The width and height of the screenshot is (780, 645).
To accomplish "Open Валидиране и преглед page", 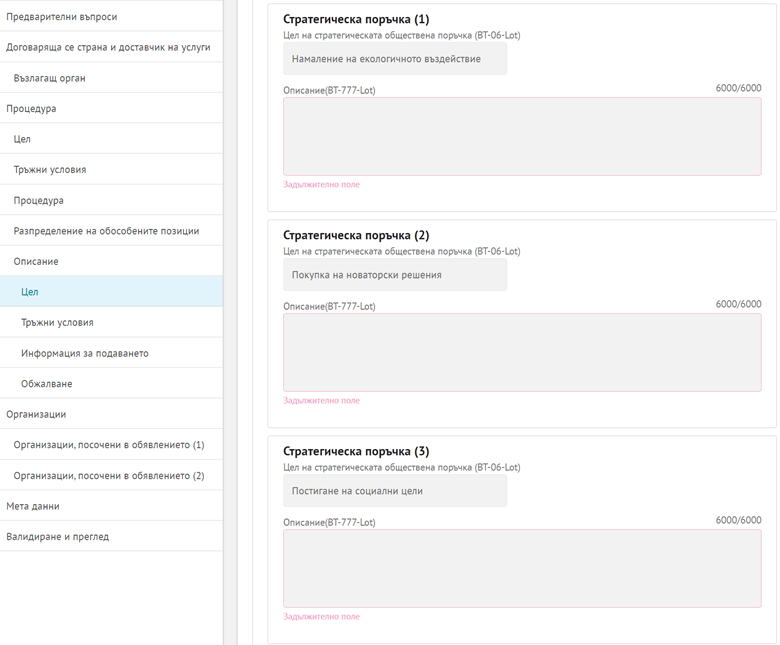I will point(111,537).
